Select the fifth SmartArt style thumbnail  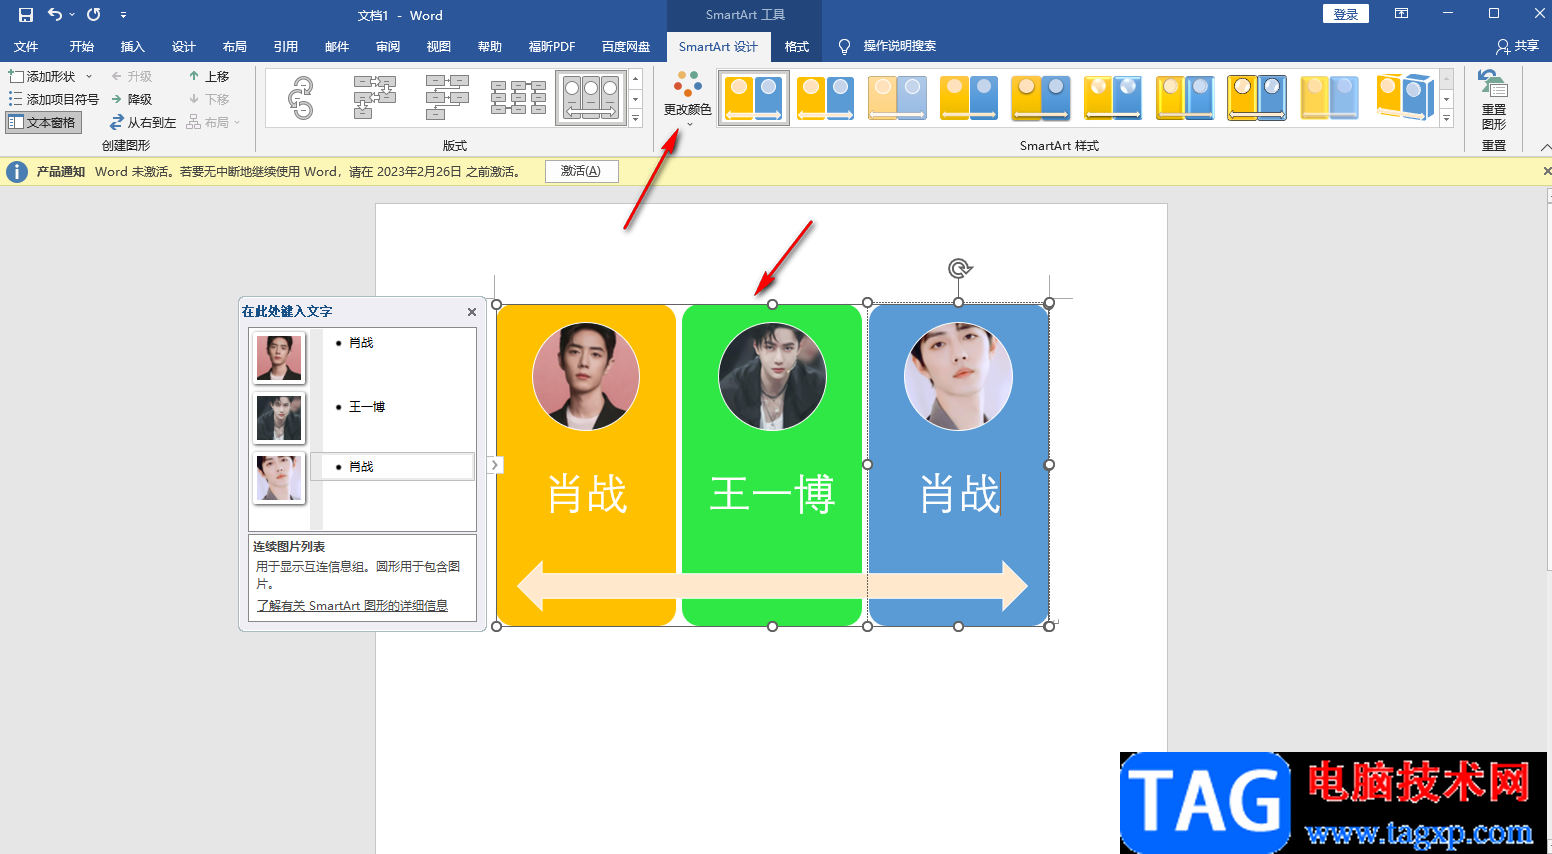pyautogui.click(x=1041, y=98)
